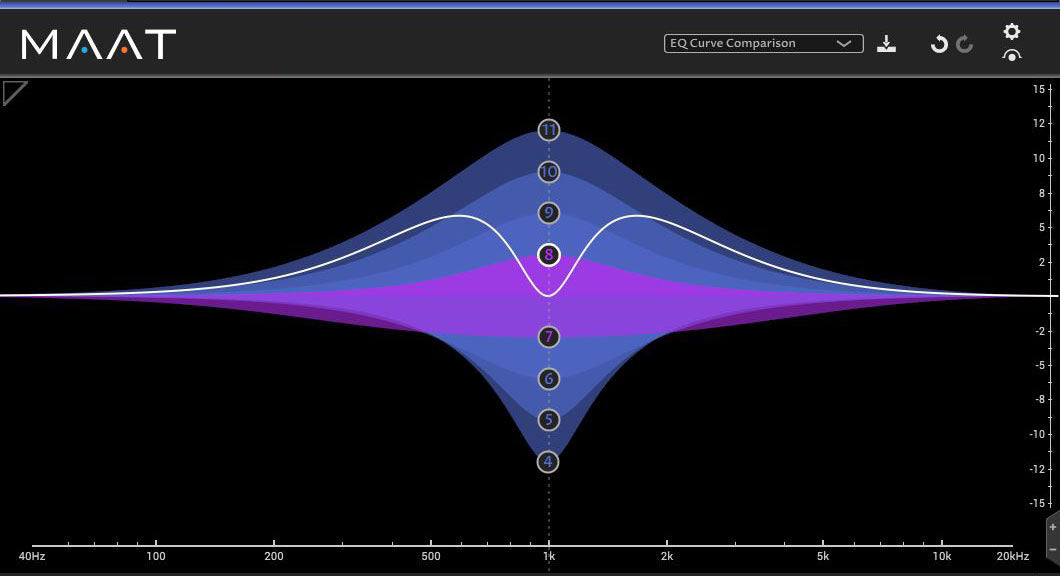Screen dimensions: 1060x576
Task: Select EQ band node 6
Action: point(548,379)
